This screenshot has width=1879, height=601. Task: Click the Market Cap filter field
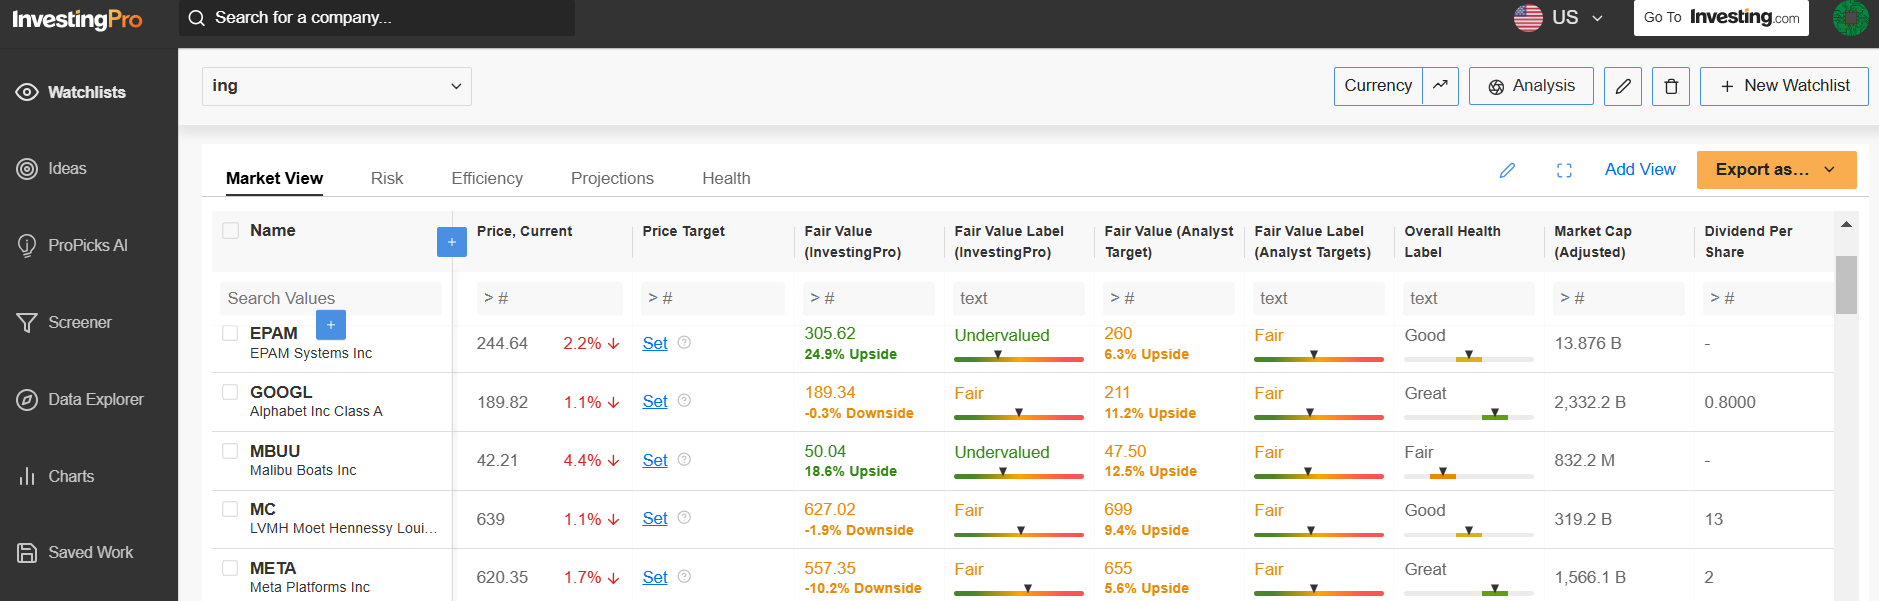click(x=1619, y=298)
